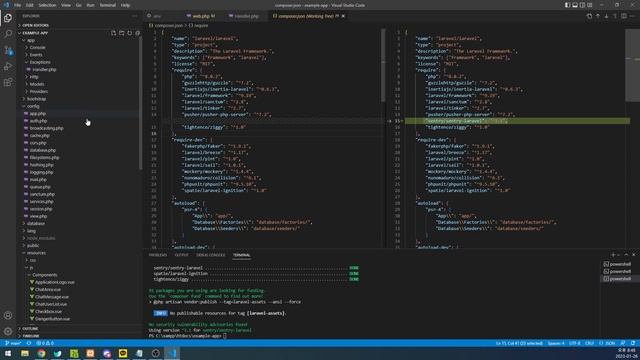Click Spaces: 4 indentation setting
640x360 pixels.
click(x=556, y=343)
